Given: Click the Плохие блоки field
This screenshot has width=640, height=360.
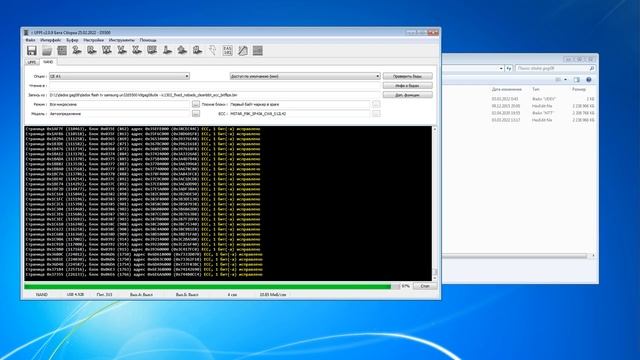Looking at the screenshot, I should coord(300,104).
